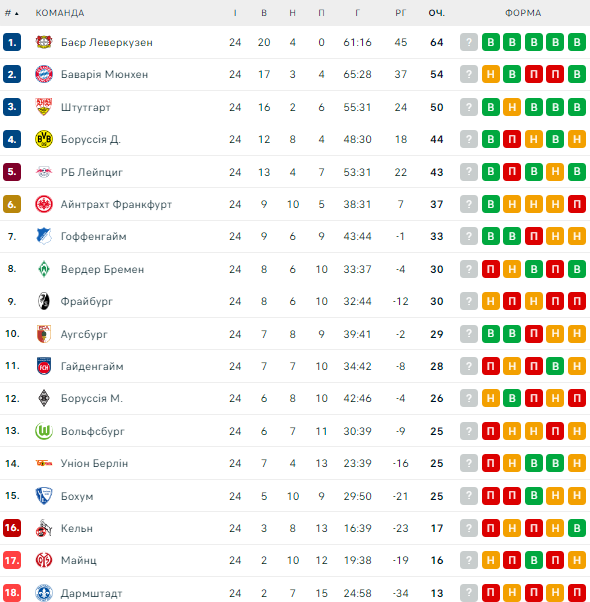Click the Wolfsburg green W logo
This screenshot has height=602, width=590.
click(x=44, y=431)
